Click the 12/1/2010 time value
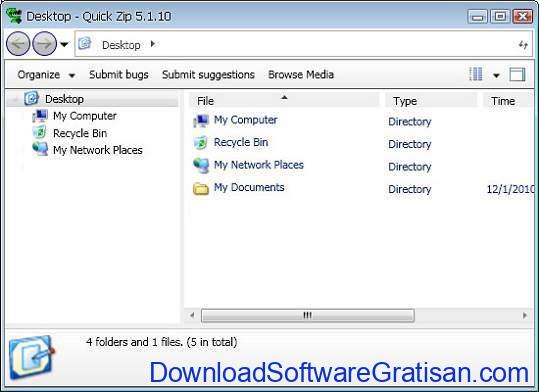Screen dimensions: 539x392 (510, 189)
